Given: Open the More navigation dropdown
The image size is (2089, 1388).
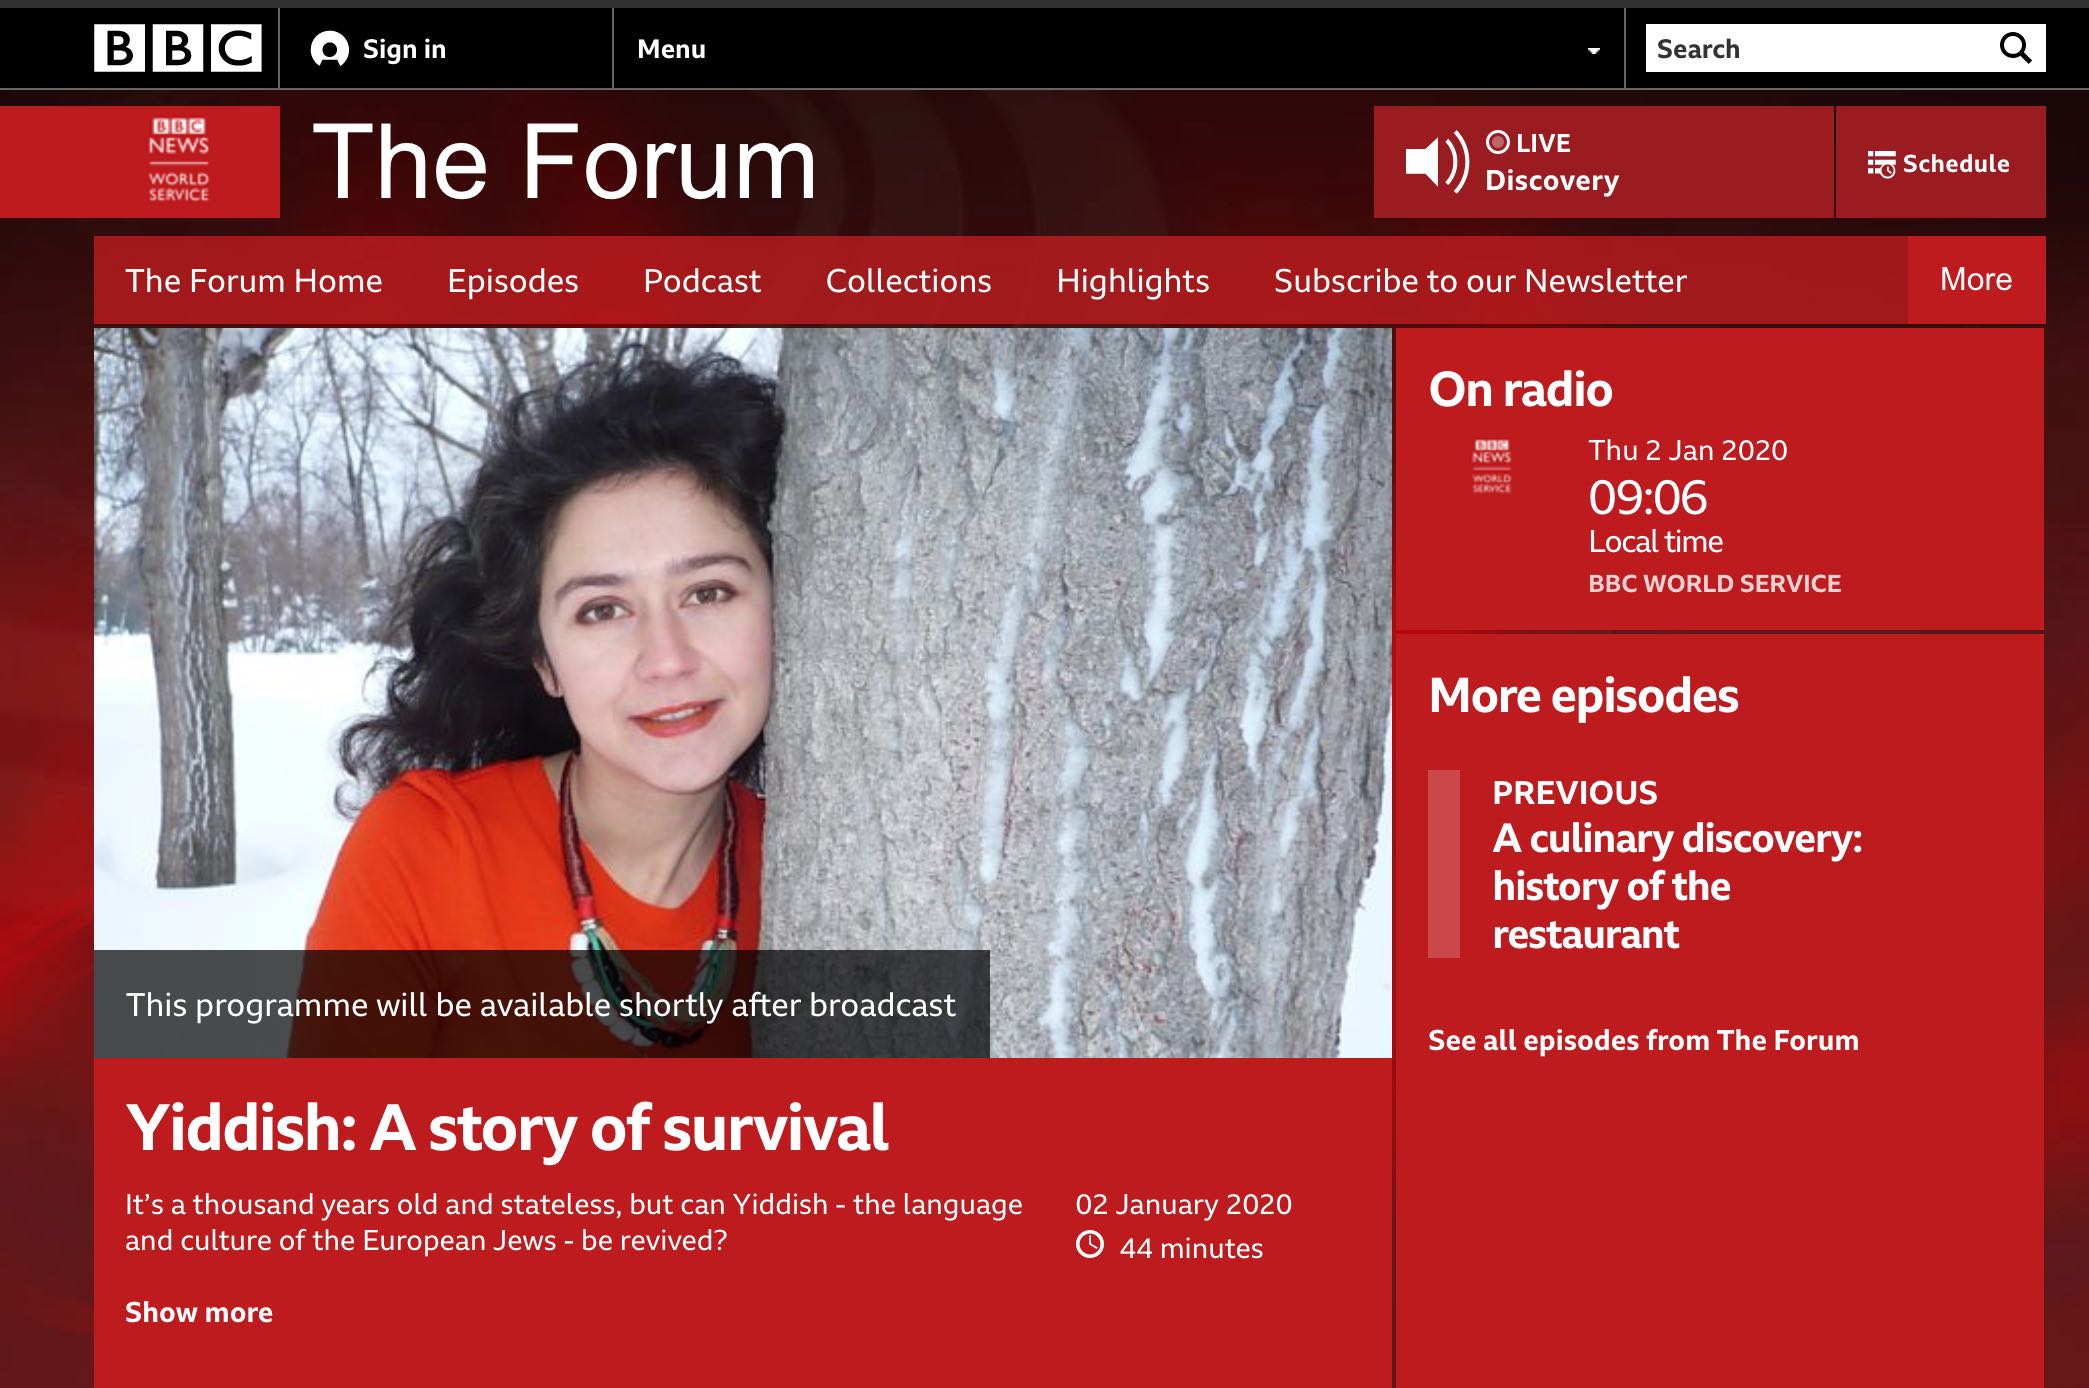Looking at the screenshot, I should click(x=1976, y=280).
